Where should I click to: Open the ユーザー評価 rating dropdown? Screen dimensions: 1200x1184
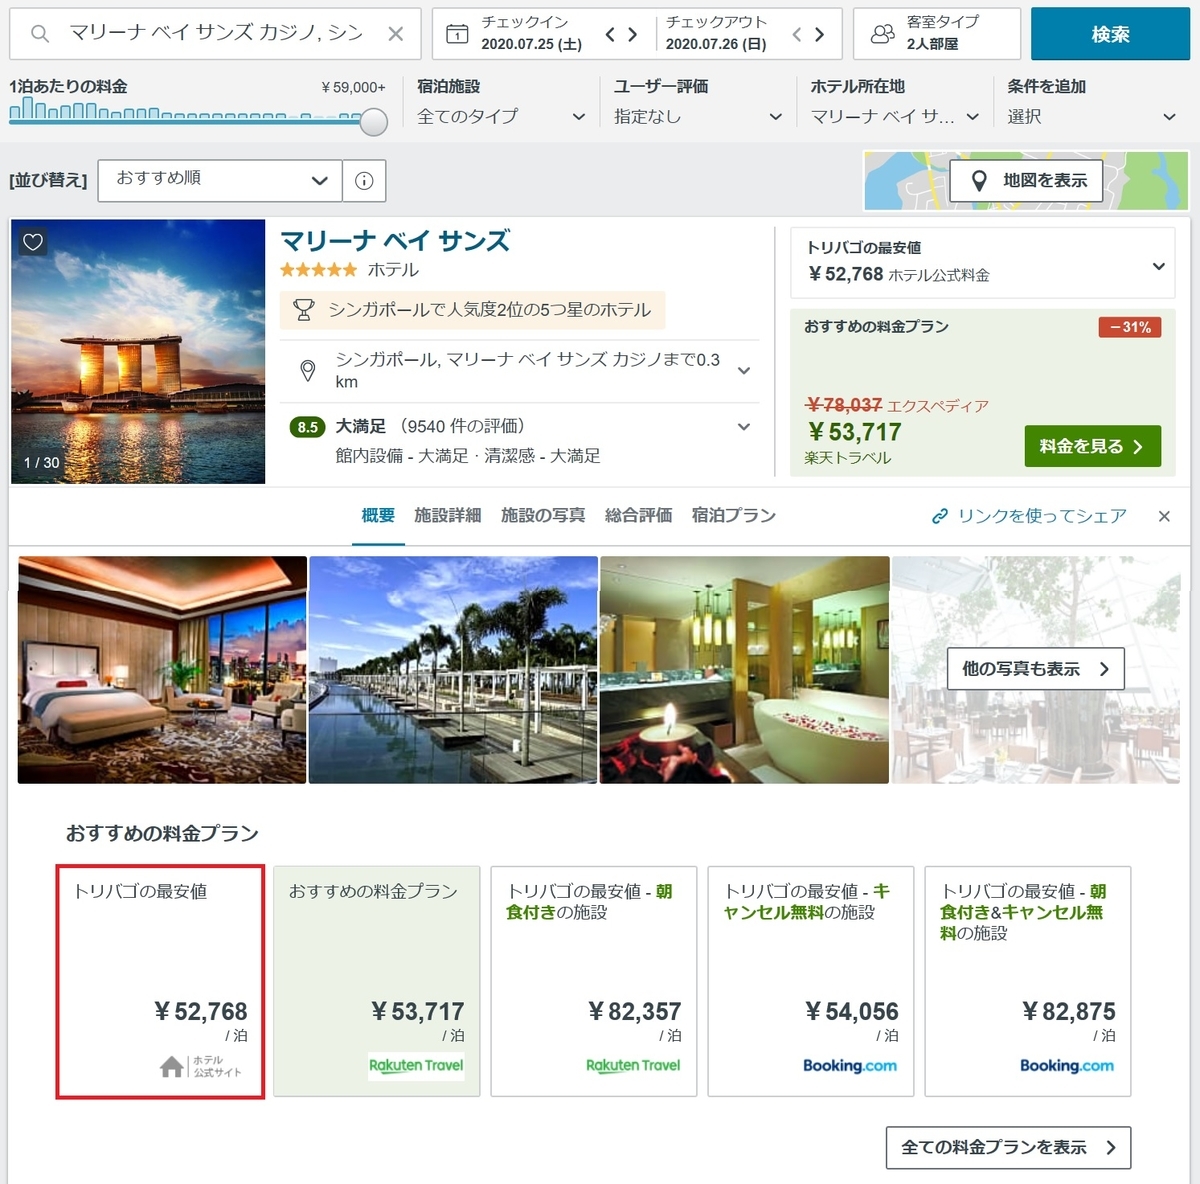tap(698, 117)
